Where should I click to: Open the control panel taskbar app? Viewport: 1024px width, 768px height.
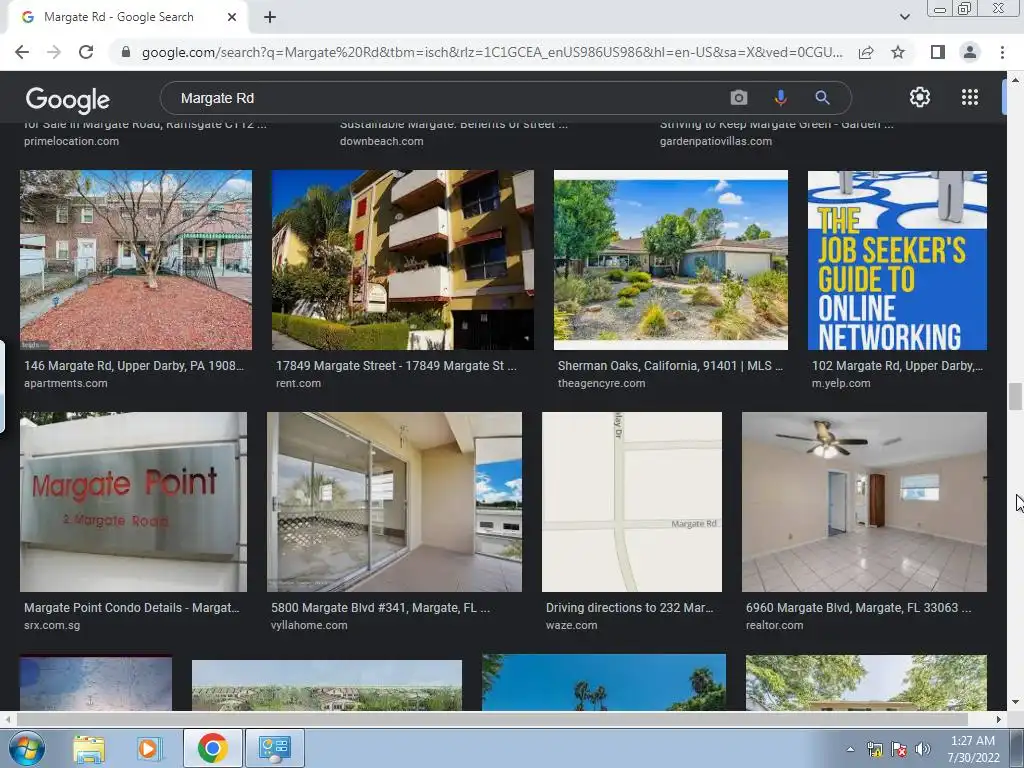[x=274, y=748]
